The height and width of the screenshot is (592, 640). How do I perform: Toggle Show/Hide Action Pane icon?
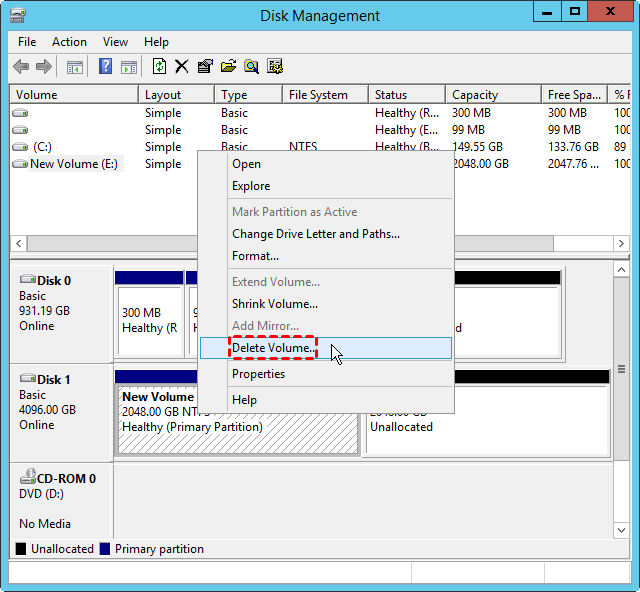129,67
